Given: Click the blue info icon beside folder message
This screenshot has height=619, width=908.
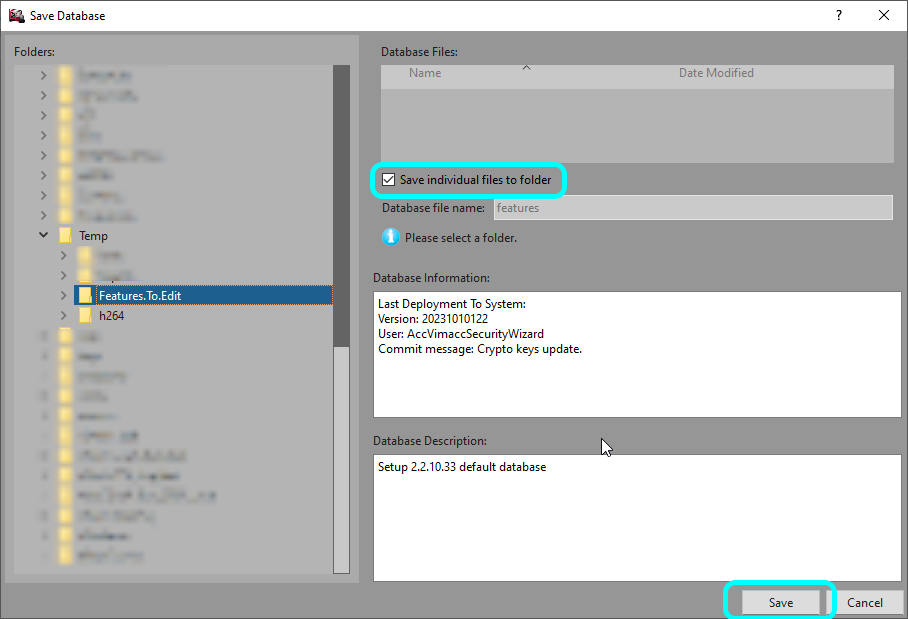Looking at the screenshot, I should 390,238.
